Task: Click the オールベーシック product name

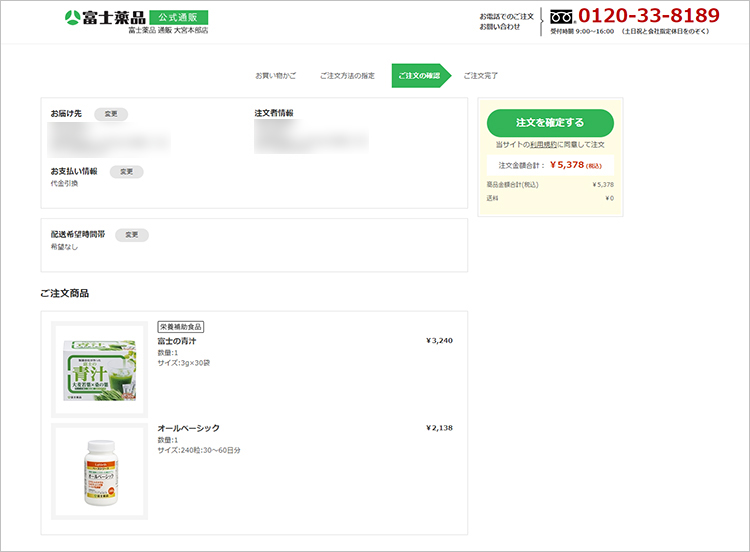Action: pos(188,428)
